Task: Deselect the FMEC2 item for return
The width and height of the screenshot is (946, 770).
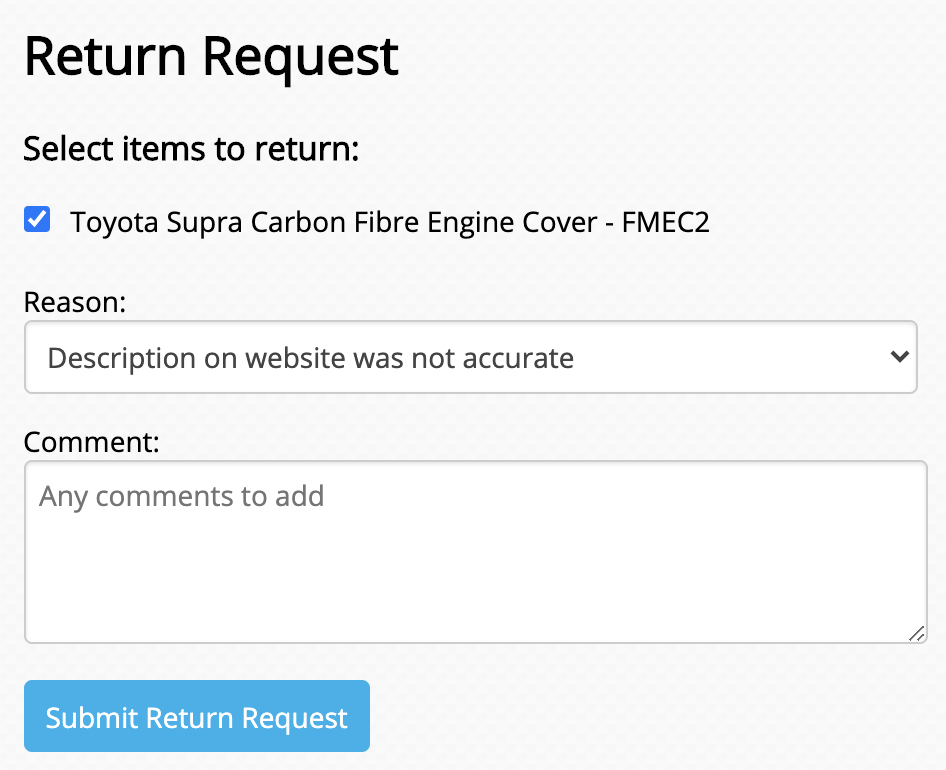Action: (x=37, y=220)
